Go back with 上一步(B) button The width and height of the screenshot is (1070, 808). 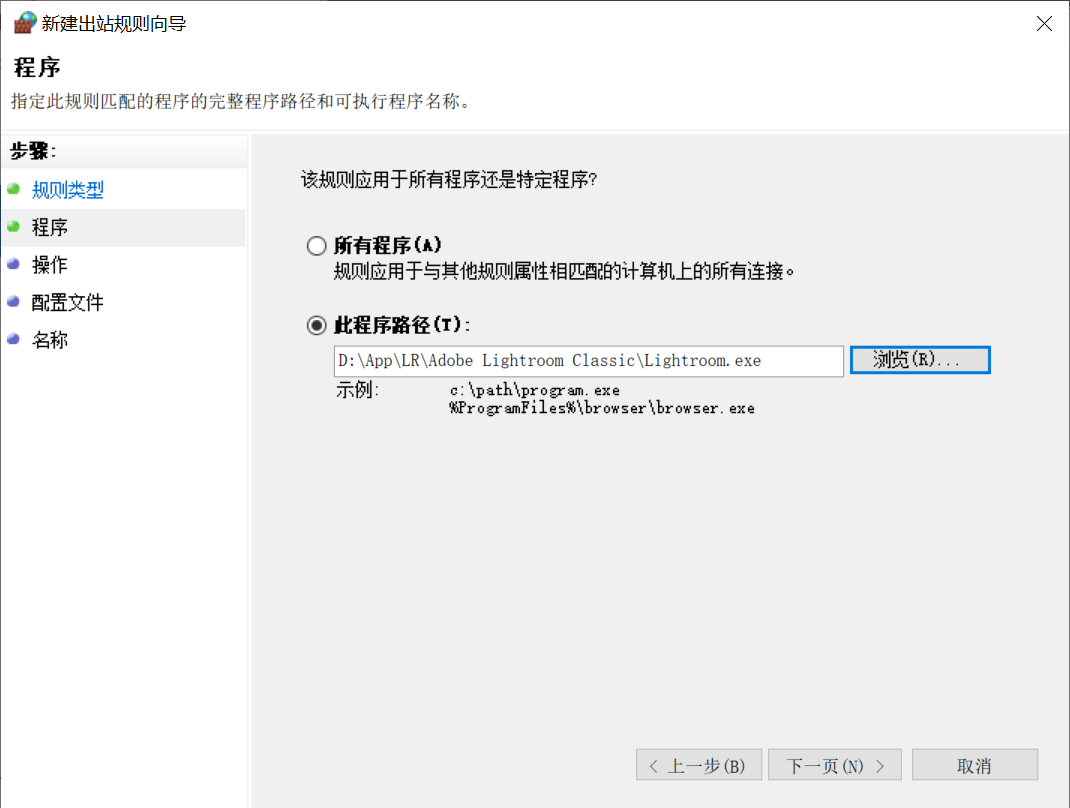pyautogui.click(x=699, y=765)
